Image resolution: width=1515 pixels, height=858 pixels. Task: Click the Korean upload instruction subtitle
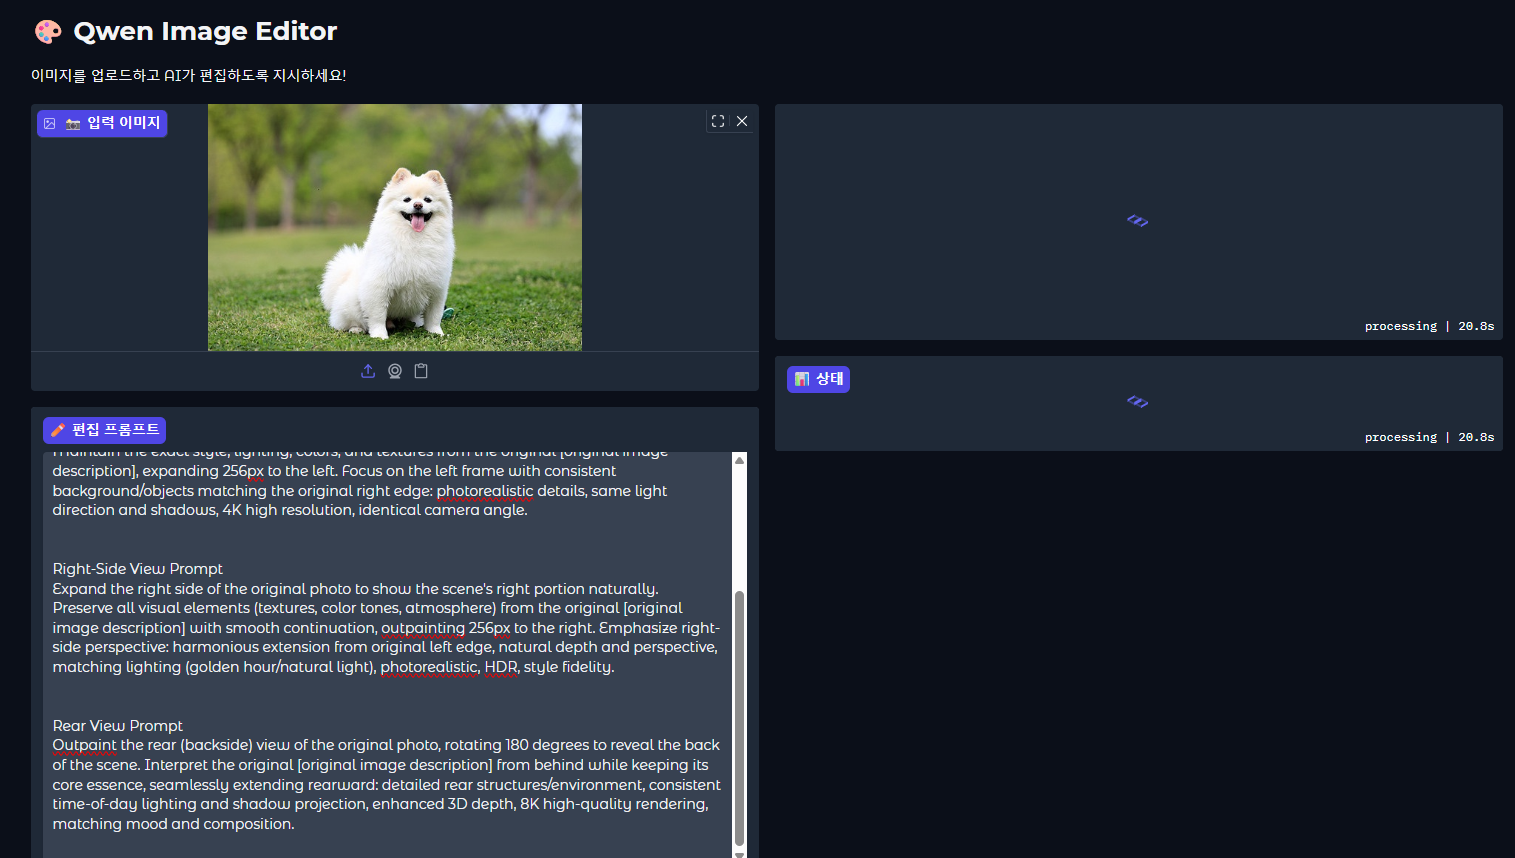(x=189, y=75)
